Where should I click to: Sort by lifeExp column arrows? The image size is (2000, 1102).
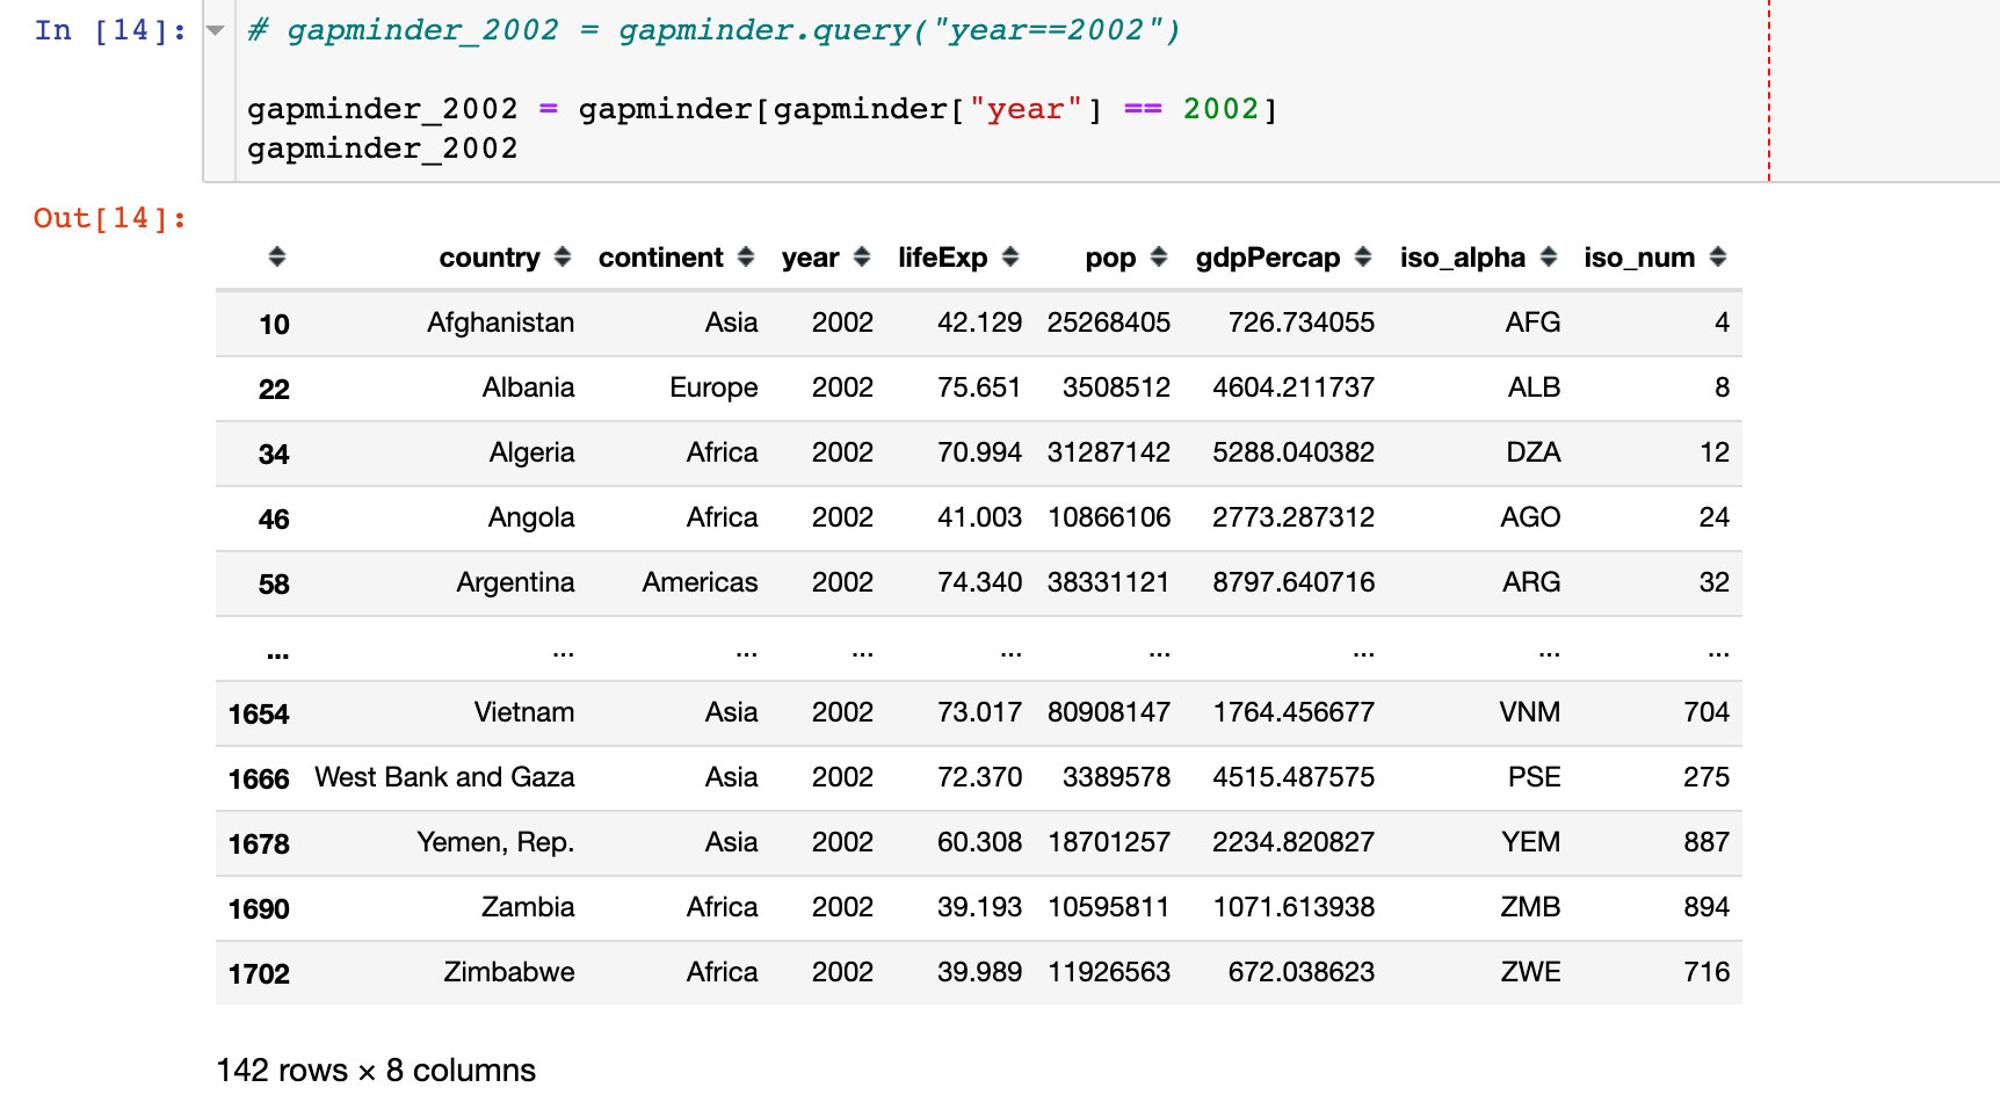tap(1010, 257)
